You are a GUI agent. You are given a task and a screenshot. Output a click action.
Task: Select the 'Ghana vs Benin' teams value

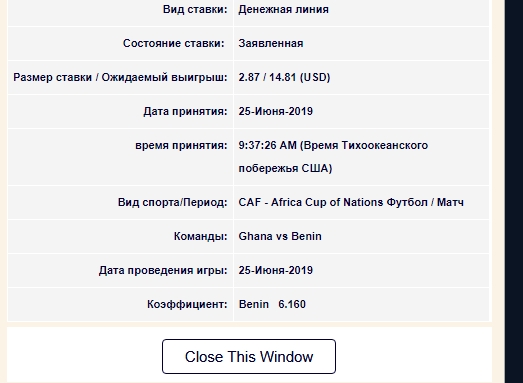[280, 236]
